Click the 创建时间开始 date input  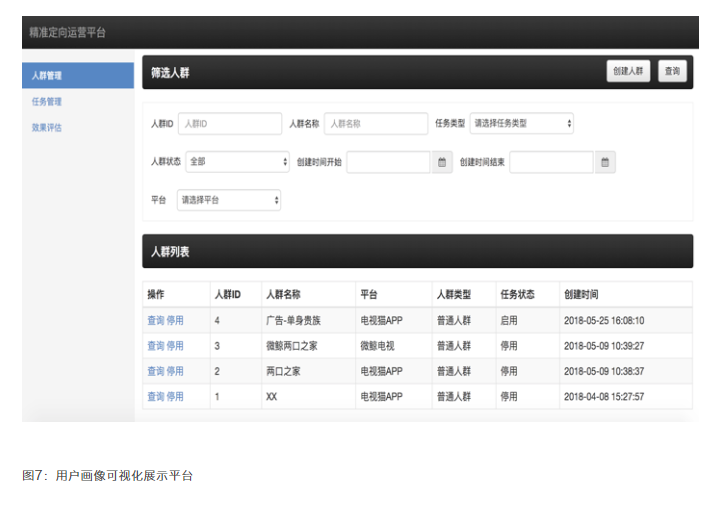tap(388, 162)
